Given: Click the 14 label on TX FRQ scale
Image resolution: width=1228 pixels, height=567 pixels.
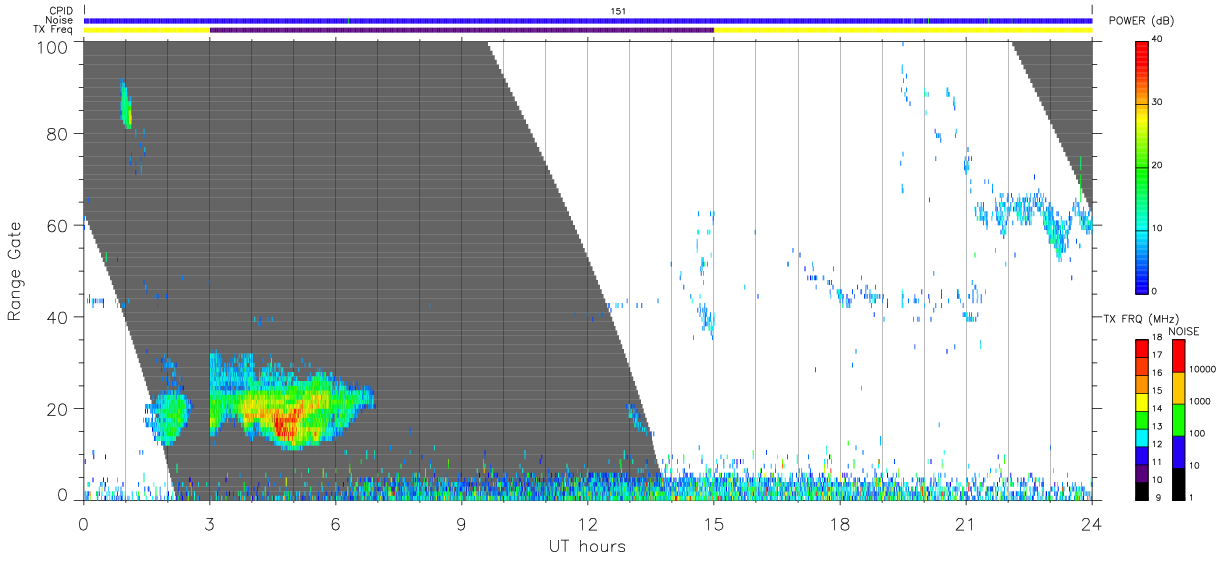Looking at the screenshot, I should [x=1157, y=409].
